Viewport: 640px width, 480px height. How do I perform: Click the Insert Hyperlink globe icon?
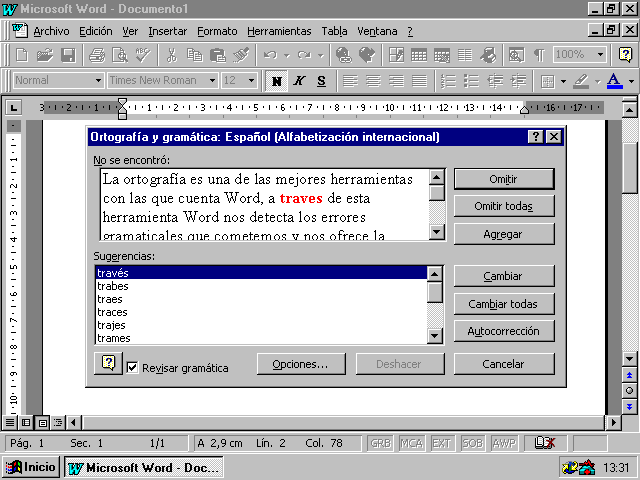344,55
